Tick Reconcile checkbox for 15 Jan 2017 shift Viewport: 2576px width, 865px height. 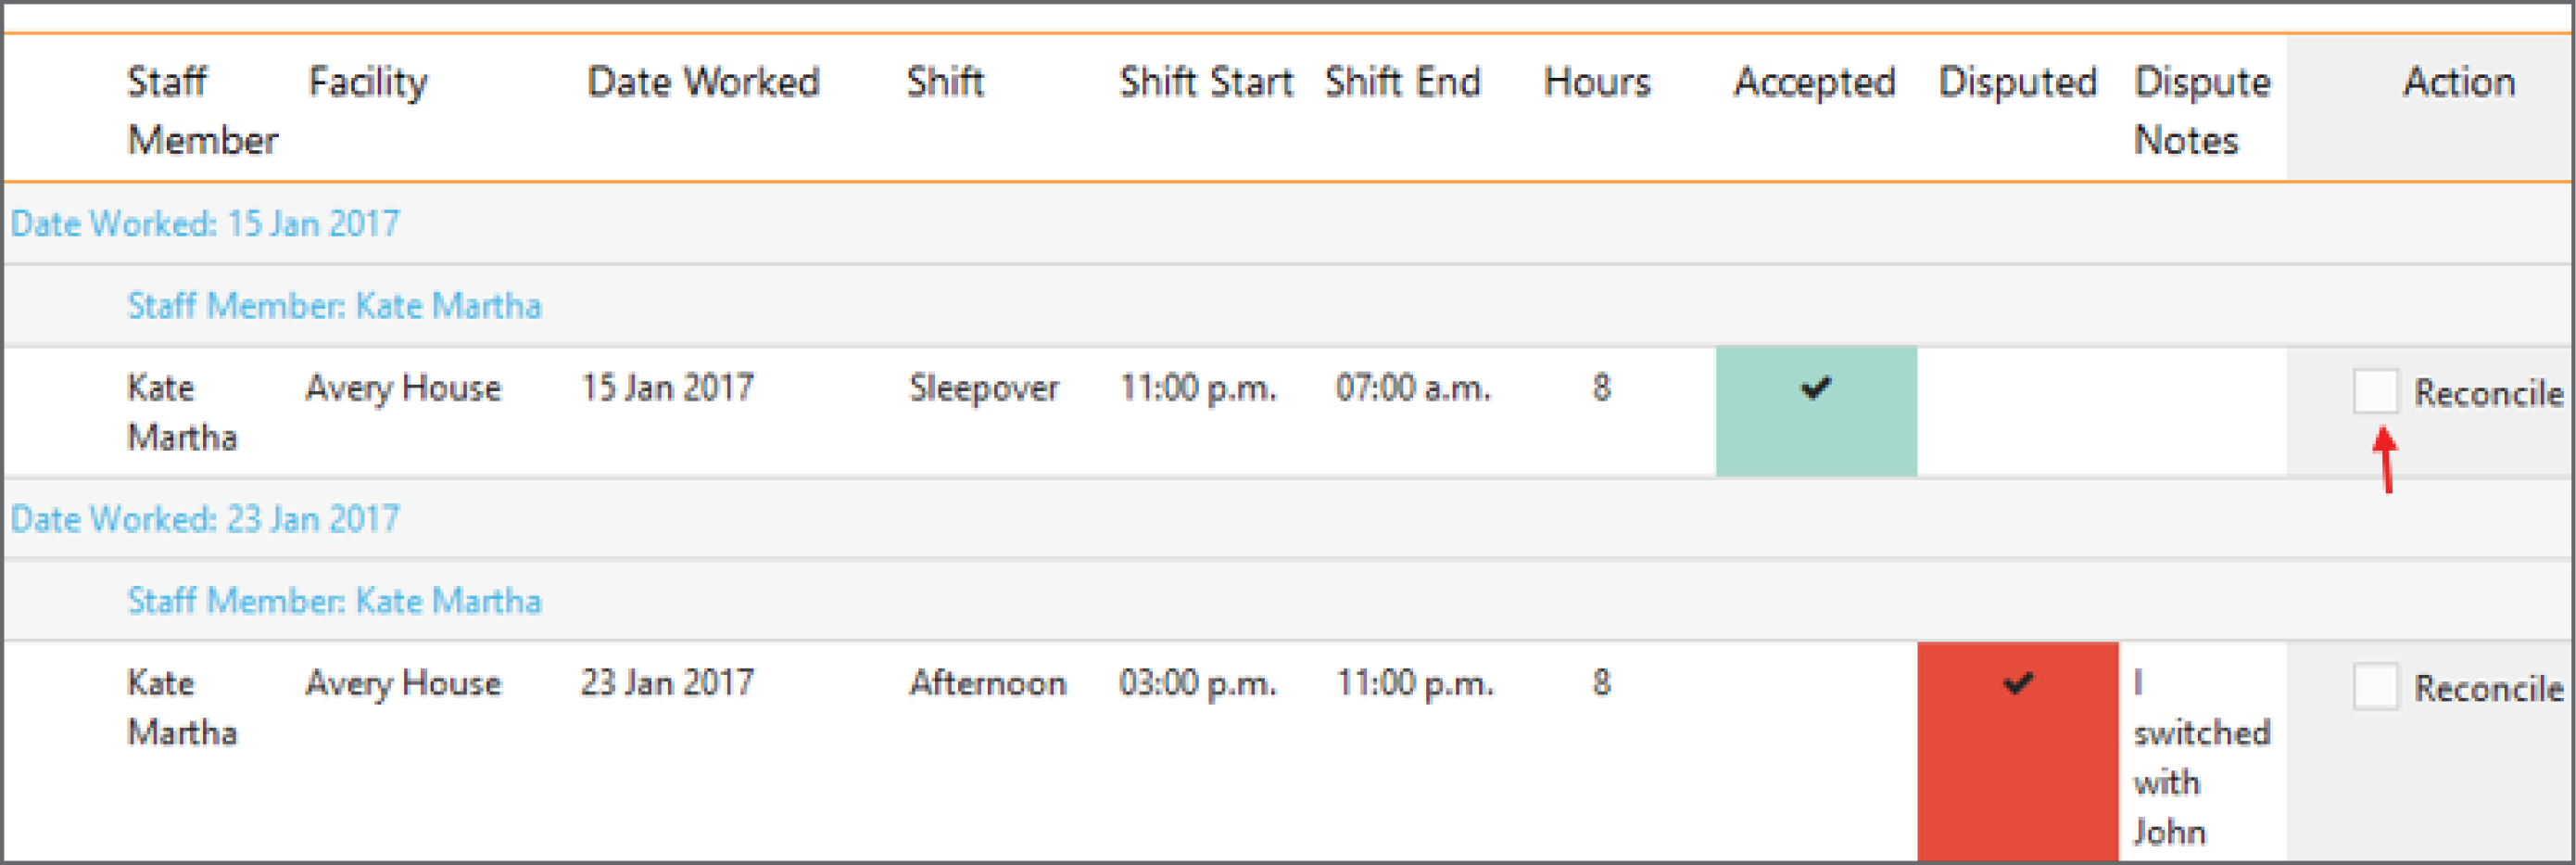point(2375,390)
